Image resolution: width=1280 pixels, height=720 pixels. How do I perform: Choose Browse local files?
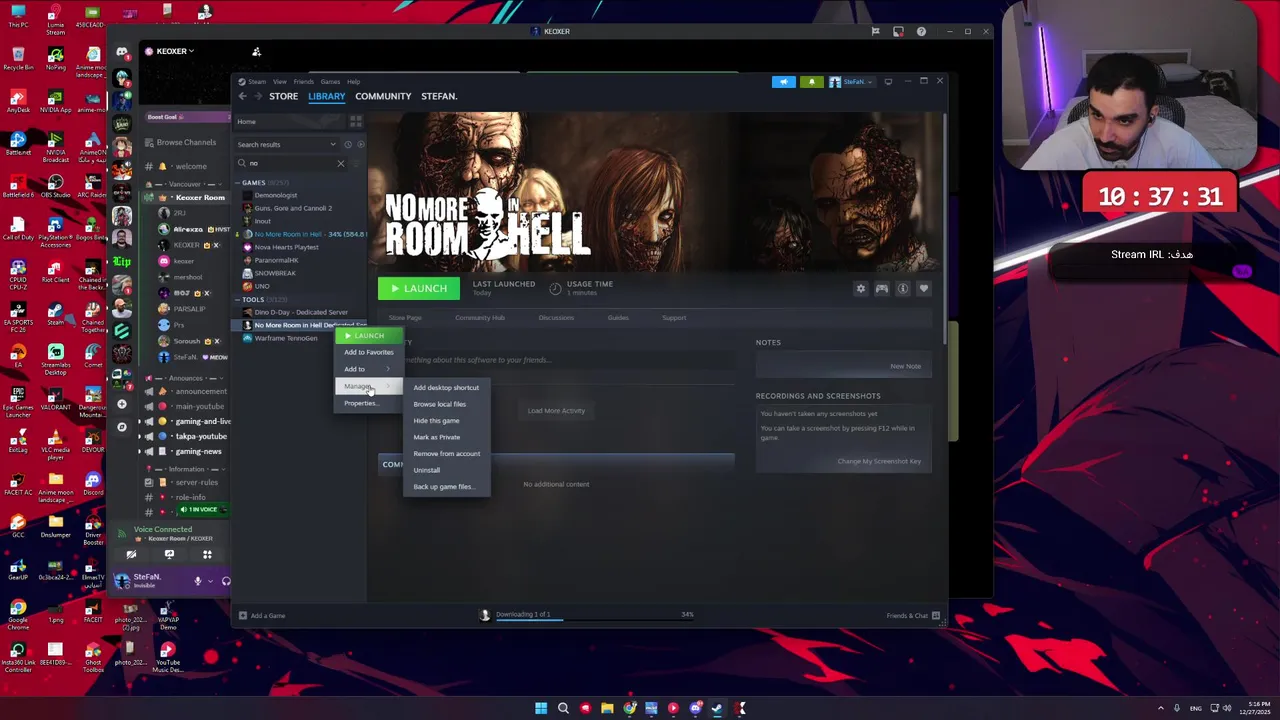(446, 404)
